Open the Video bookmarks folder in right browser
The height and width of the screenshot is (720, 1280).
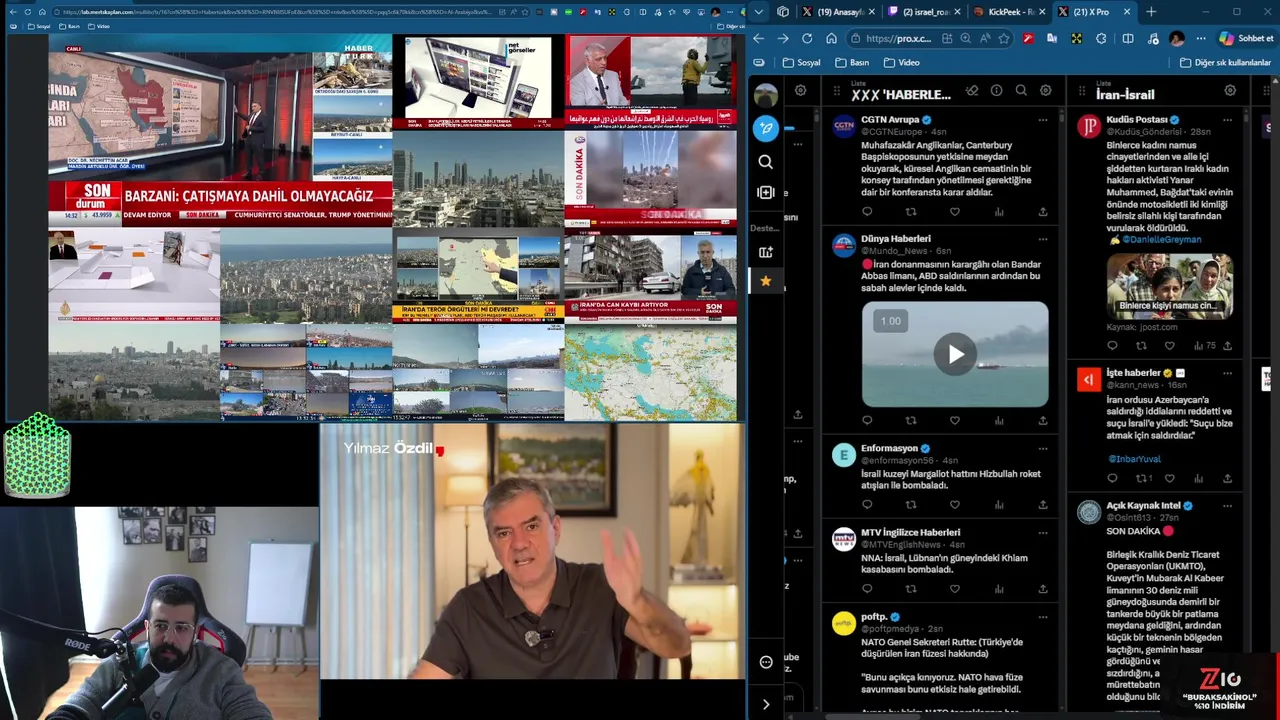pyautogui.click(x=902, y=62)
